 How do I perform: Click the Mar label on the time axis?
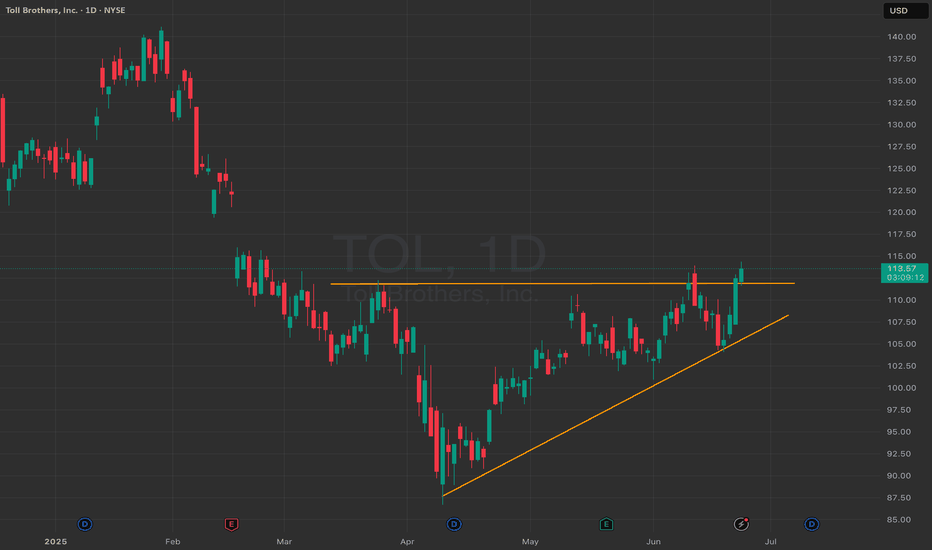click(x=284, y=542)
